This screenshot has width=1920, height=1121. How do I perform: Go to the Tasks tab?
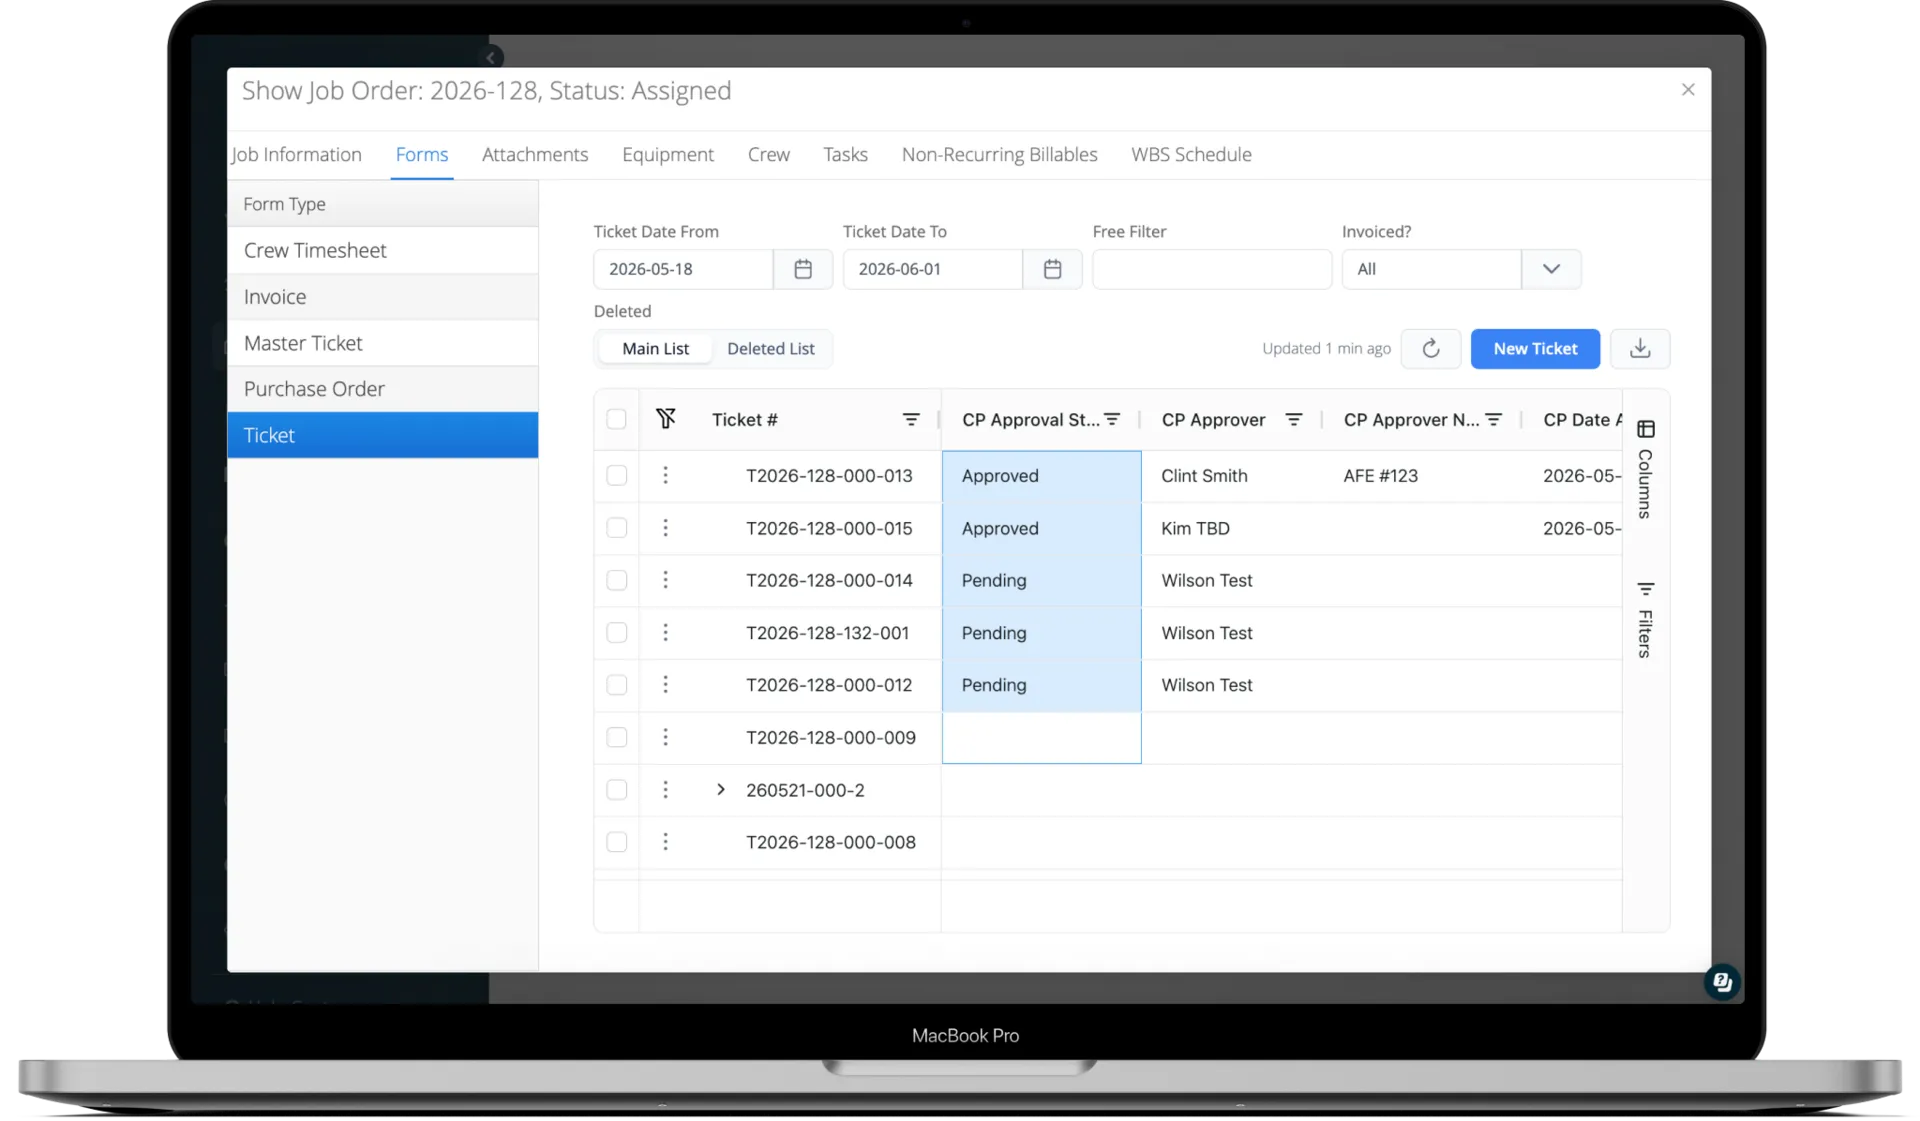point(845,155)
